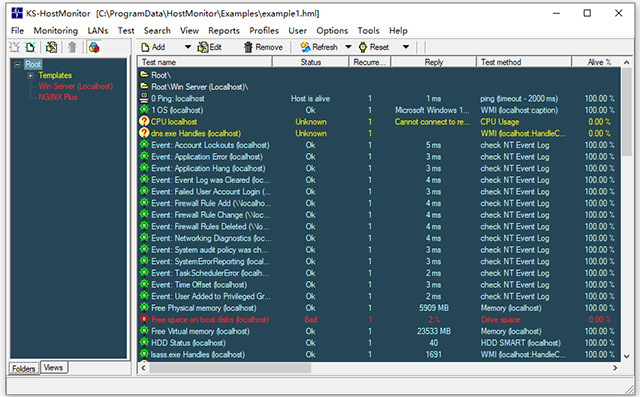Sort by Status column header
Viewport: 640px width, 397px height.
click(311, 62)
